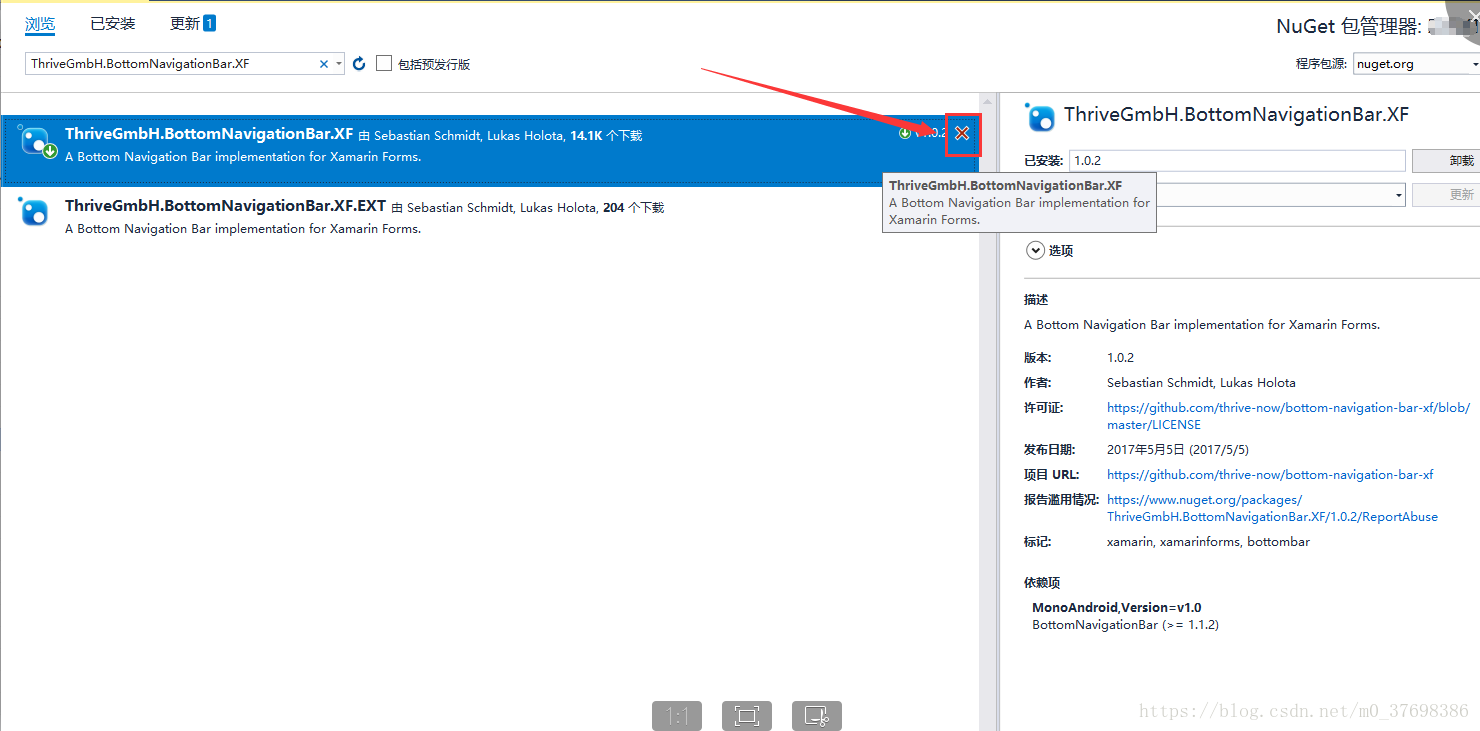Click the author text in details pane
This screenshot has height=731, width=1480.
(1201, 383)
